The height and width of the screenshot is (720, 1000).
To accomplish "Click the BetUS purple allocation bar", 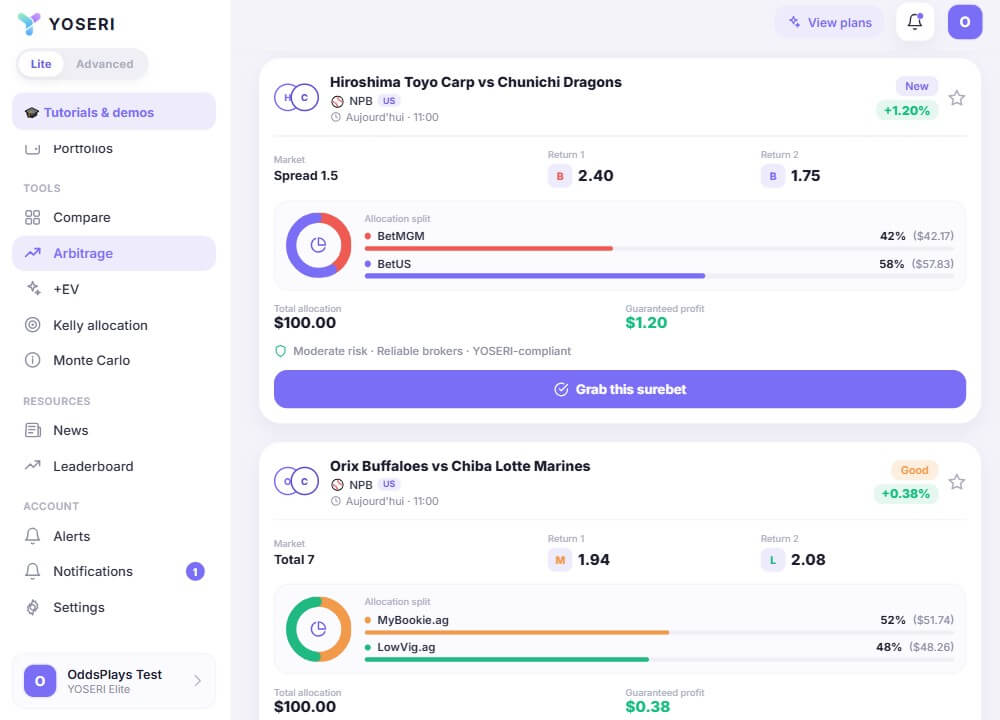I will 535,276.
